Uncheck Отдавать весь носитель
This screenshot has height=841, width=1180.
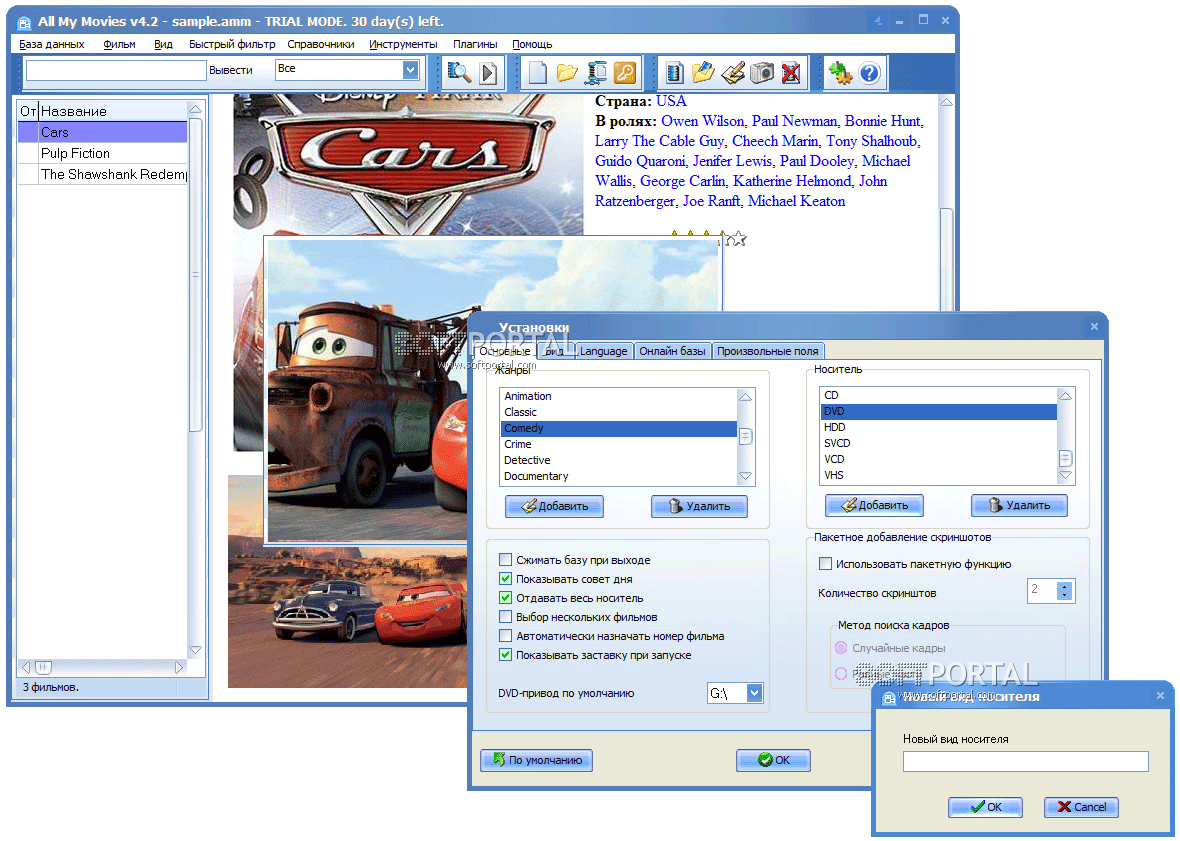point(506,598)
